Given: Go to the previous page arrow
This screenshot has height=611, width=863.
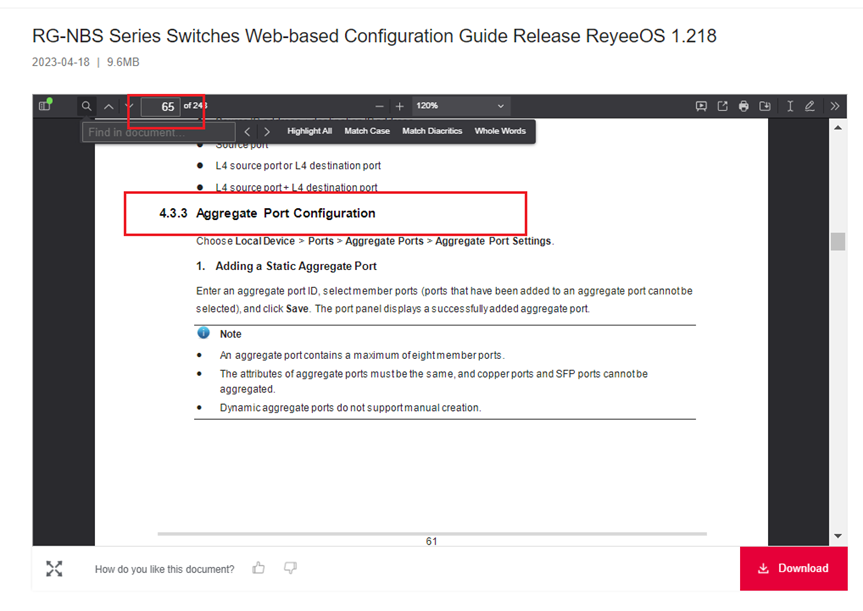Looking at the screenshot, I should 109,106.
